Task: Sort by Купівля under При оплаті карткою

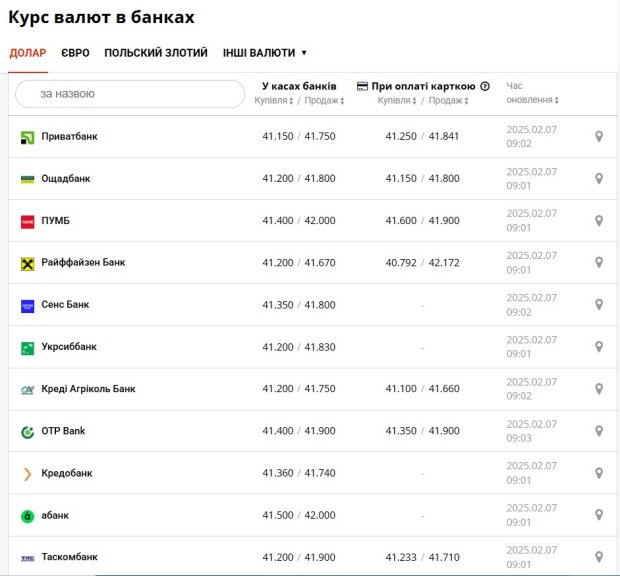Action: (397, 100)
